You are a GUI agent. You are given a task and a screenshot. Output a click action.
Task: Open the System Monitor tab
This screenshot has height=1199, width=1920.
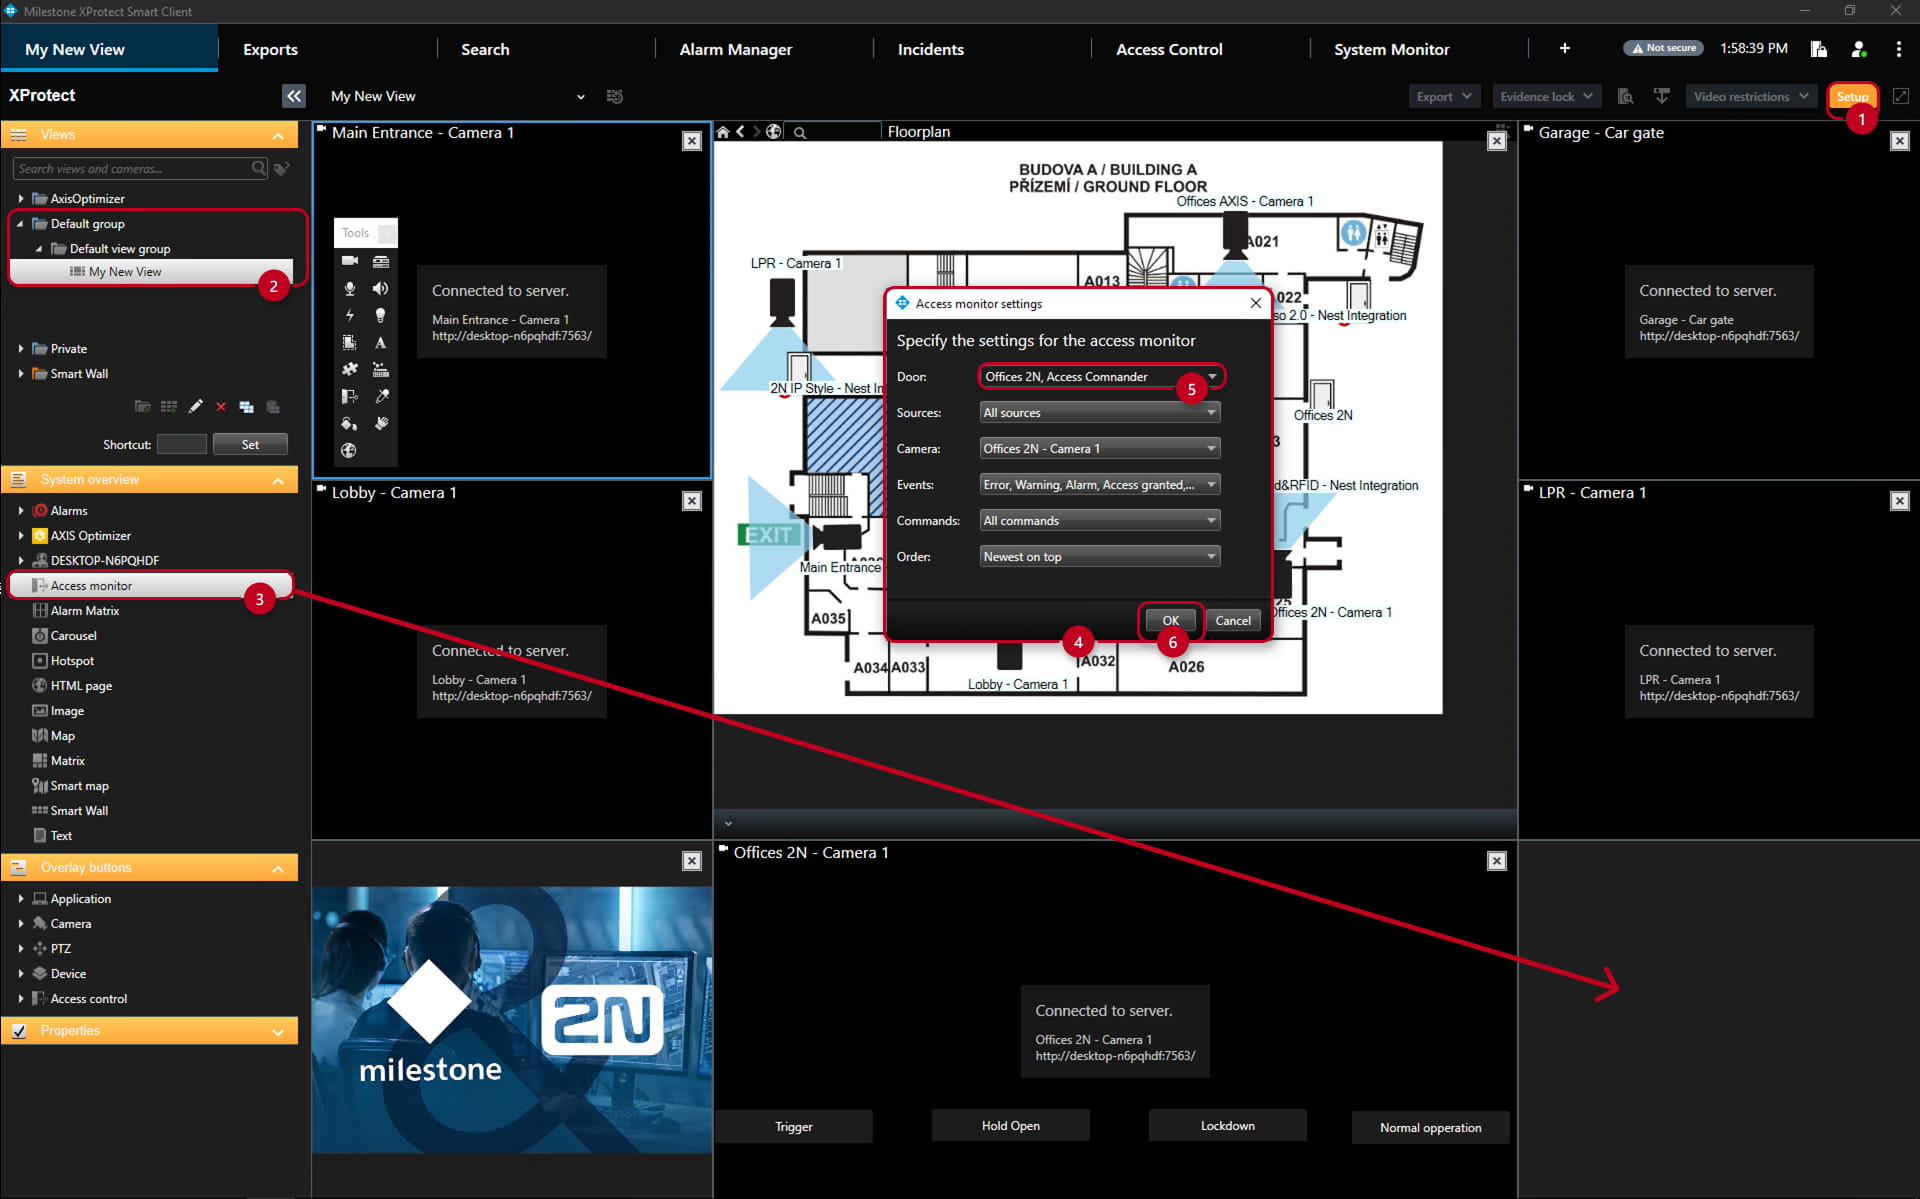[x=1391, y=49]
